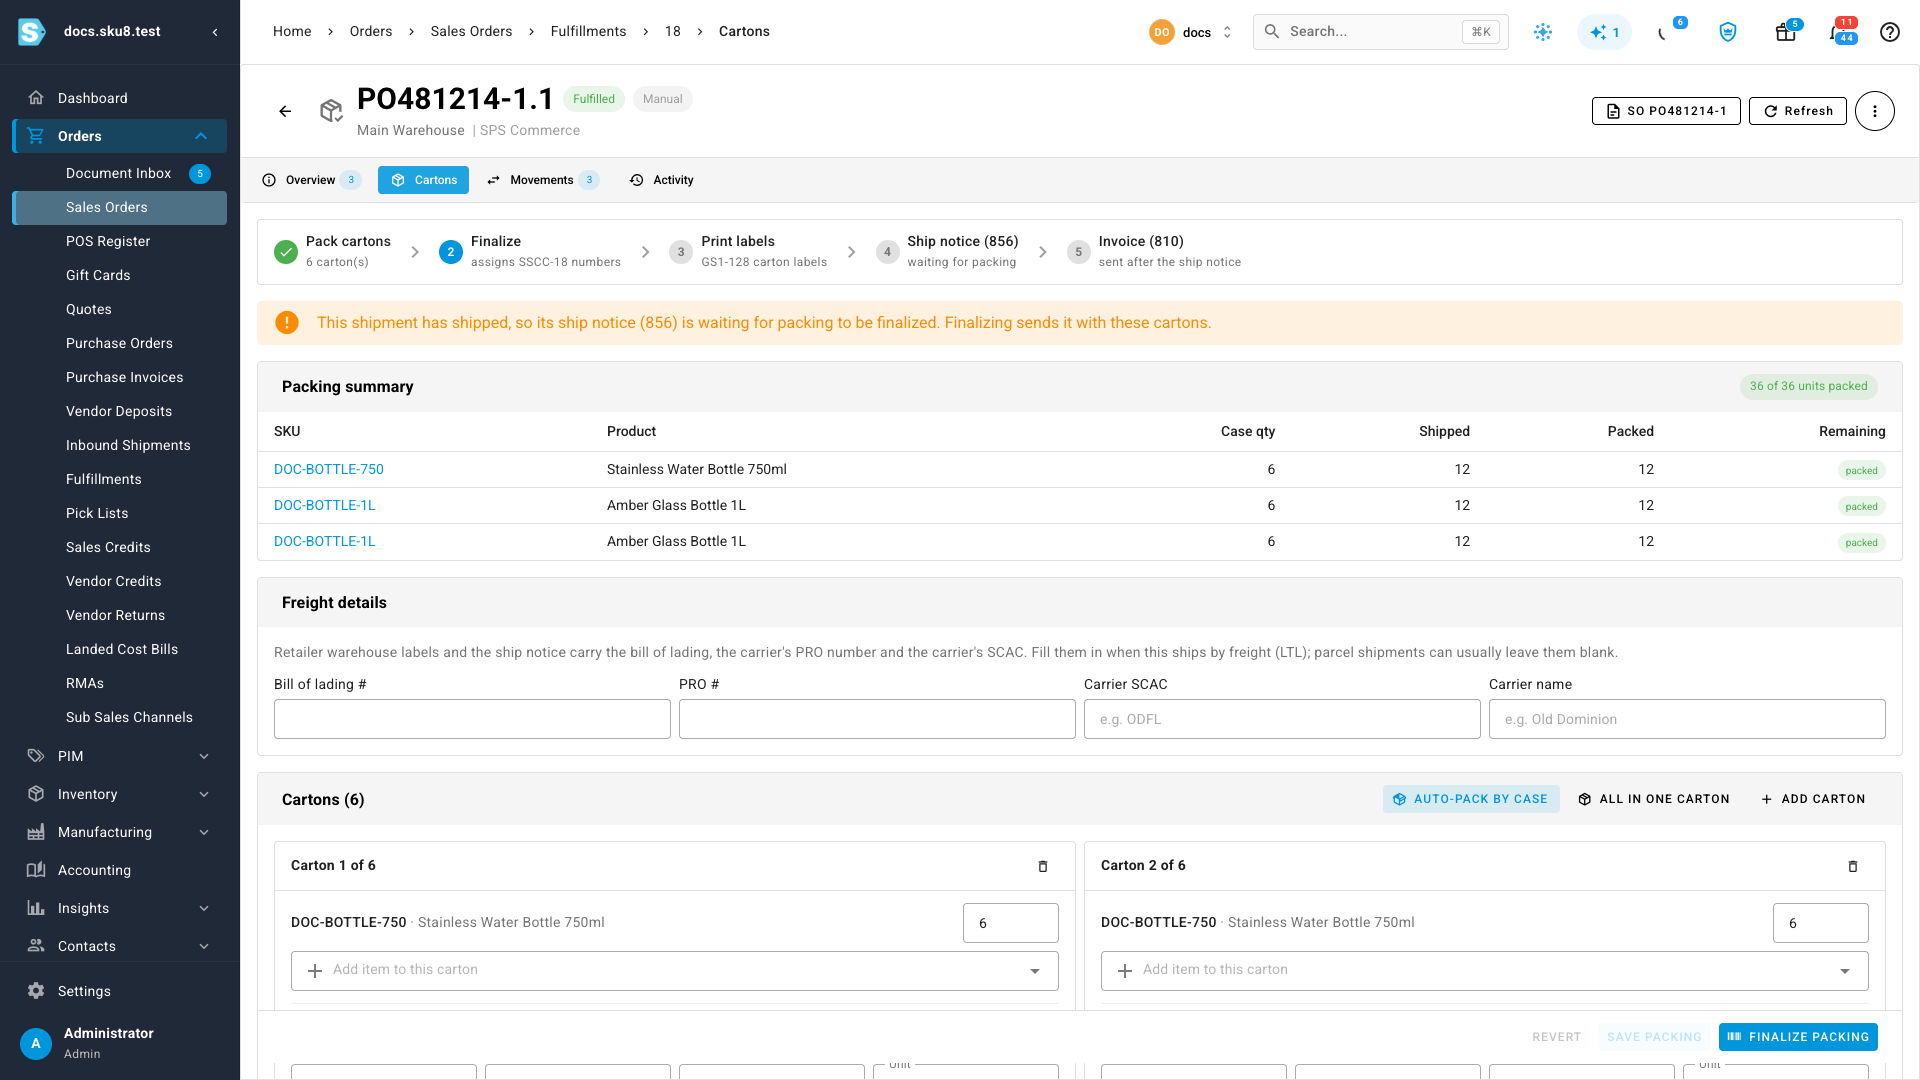Click the Add Carton button
This screenshot has height=1080, width=1920.
[x=1813, y=799]
